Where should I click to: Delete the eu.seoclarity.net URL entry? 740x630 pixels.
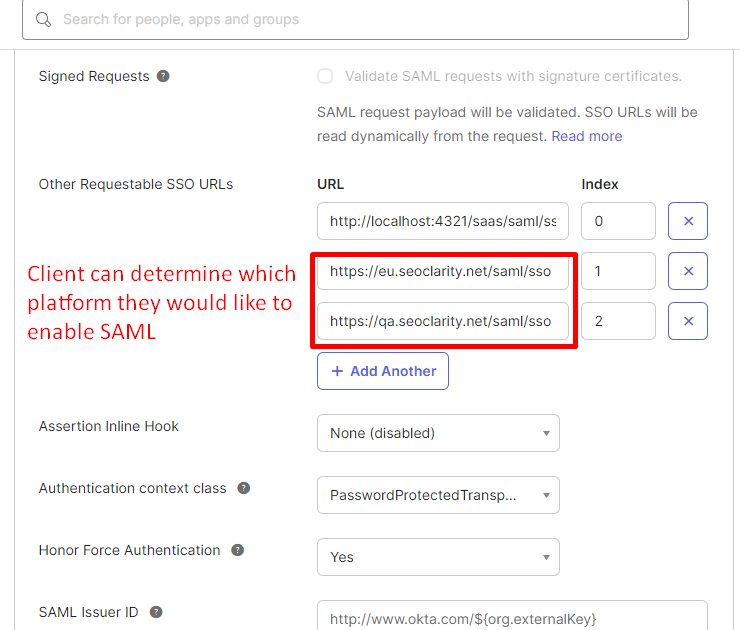tap(688, 271)
